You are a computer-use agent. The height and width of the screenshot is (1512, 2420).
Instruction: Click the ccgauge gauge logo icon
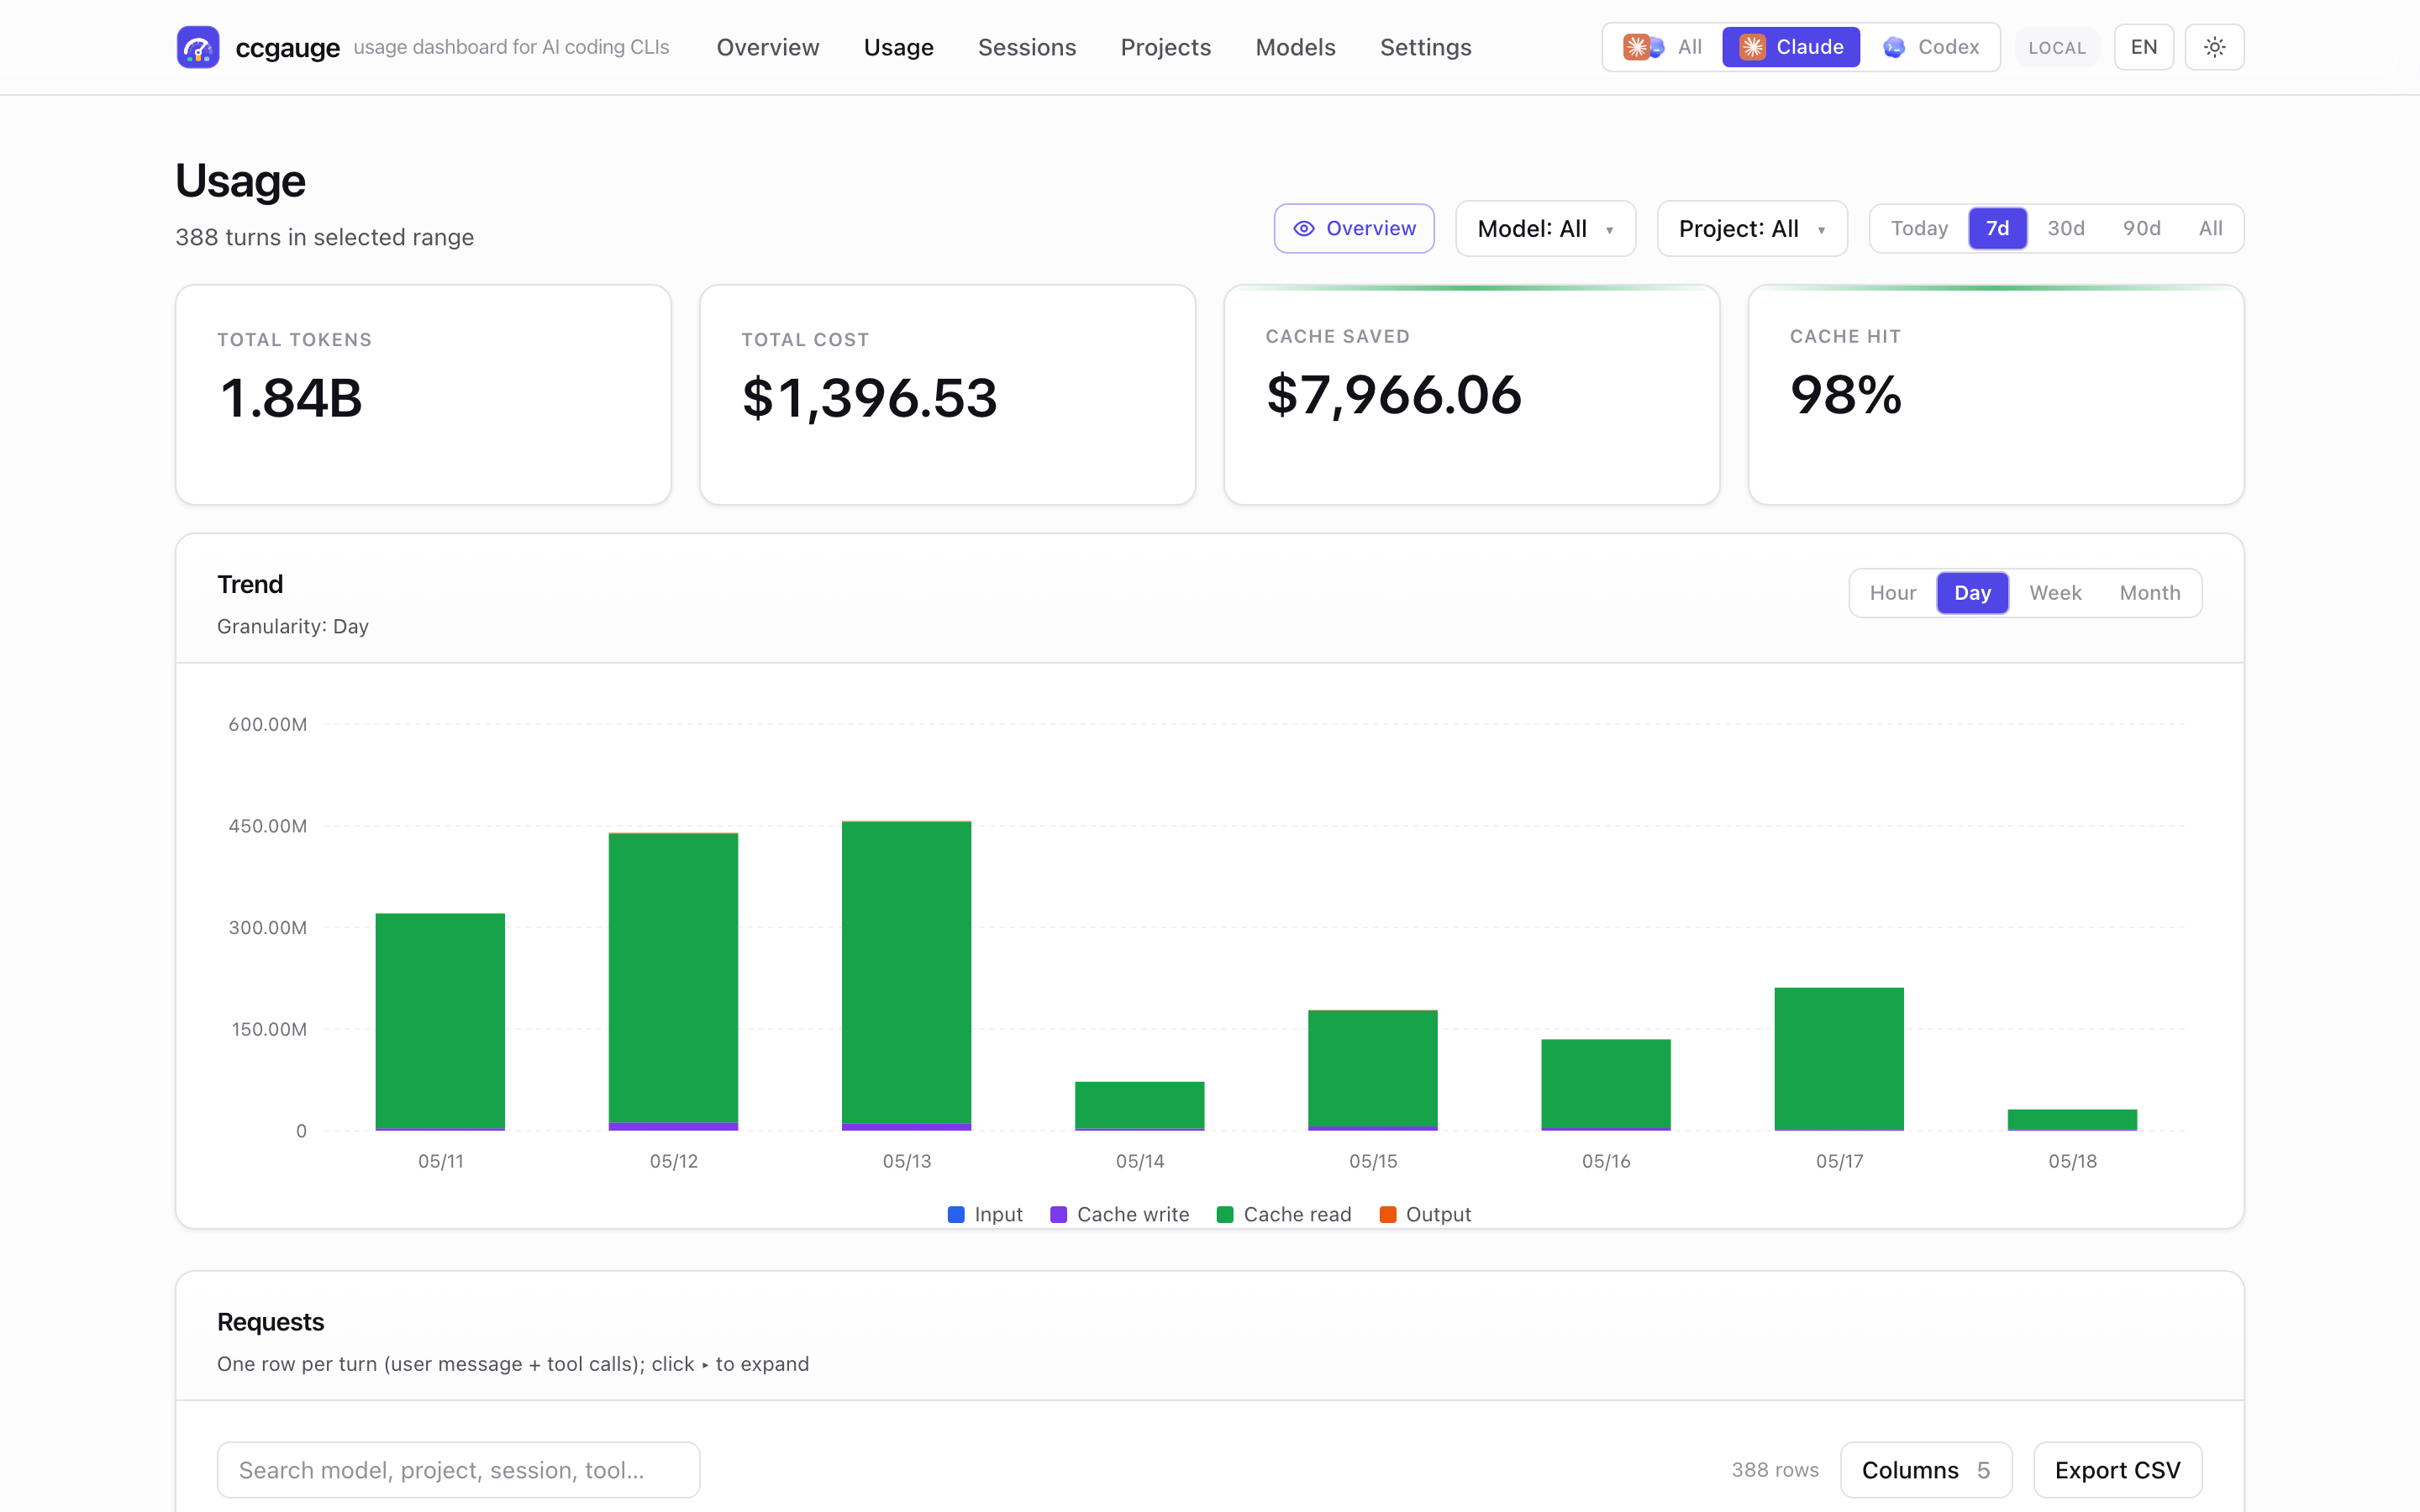coord(198,47)
